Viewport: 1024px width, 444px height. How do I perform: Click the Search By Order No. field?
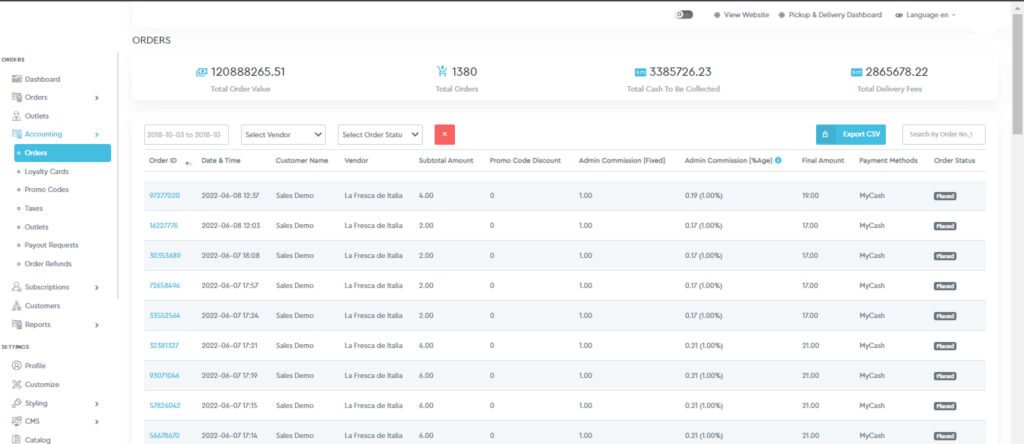tap(943, 134)
